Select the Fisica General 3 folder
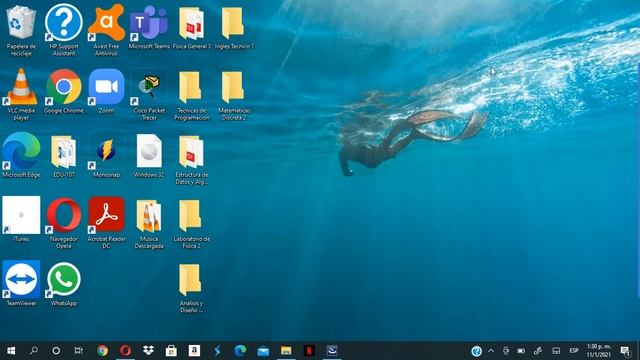 point(191,27)
